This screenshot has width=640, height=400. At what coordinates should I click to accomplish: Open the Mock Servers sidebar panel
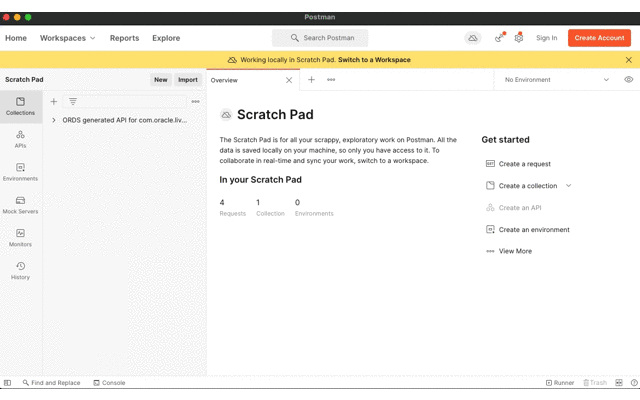pos(20,205)
